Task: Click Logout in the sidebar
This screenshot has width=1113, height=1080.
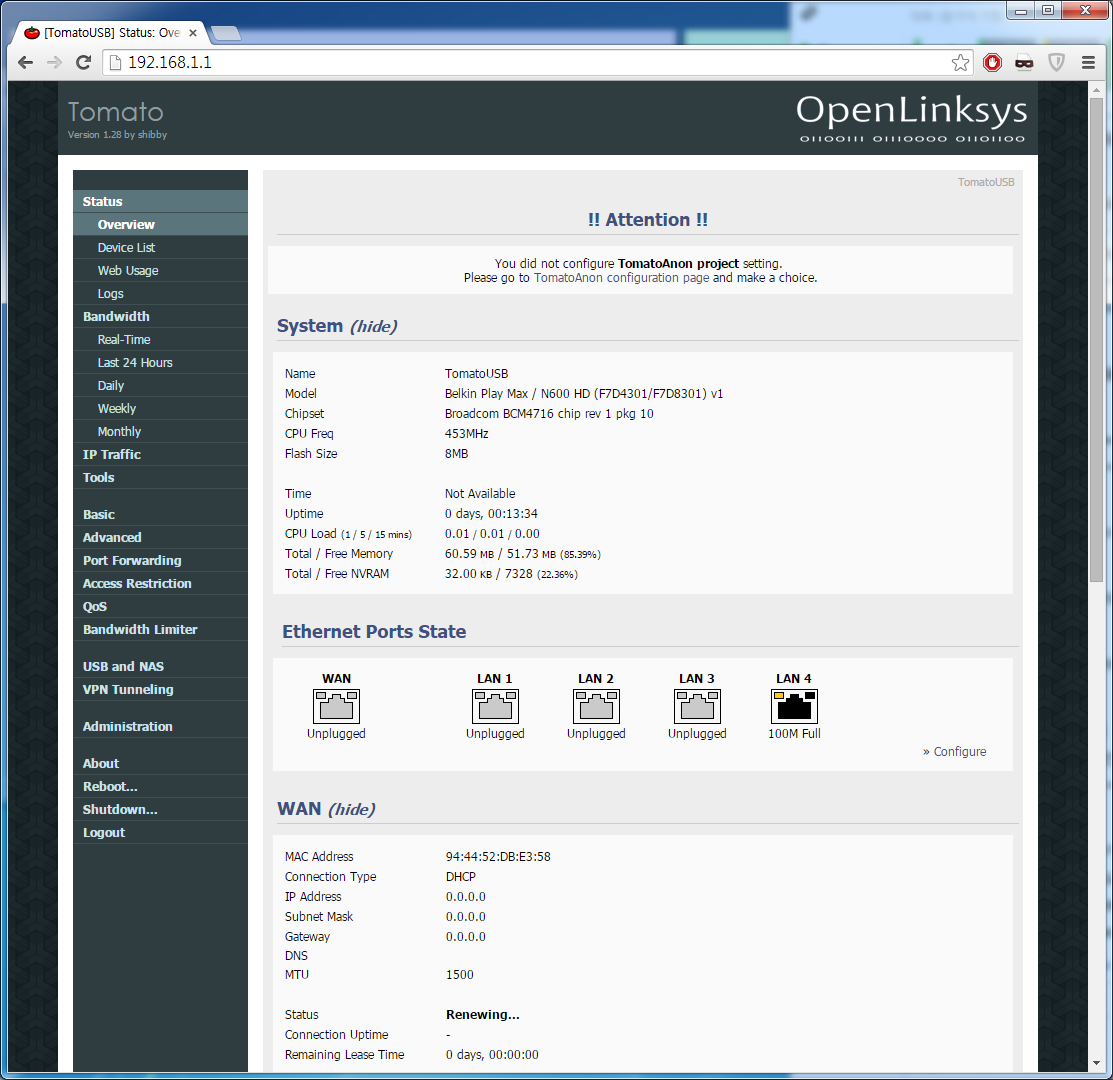Action: 160,832
